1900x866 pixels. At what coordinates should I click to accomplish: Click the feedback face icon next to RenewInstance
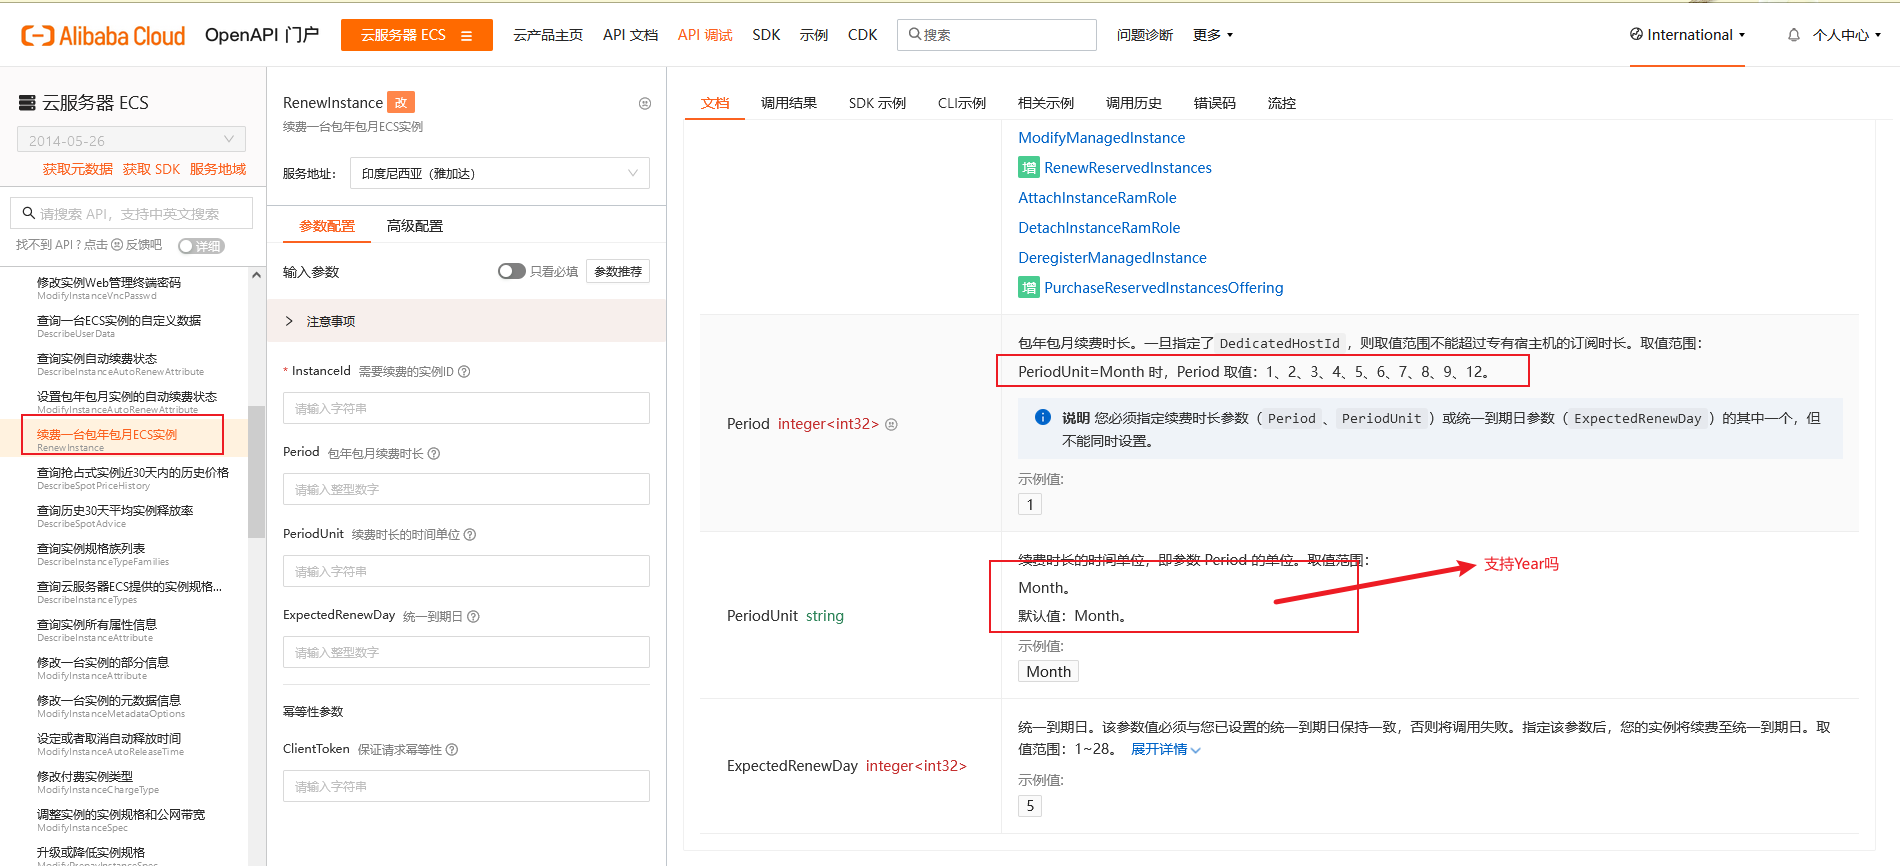(645, 103)
